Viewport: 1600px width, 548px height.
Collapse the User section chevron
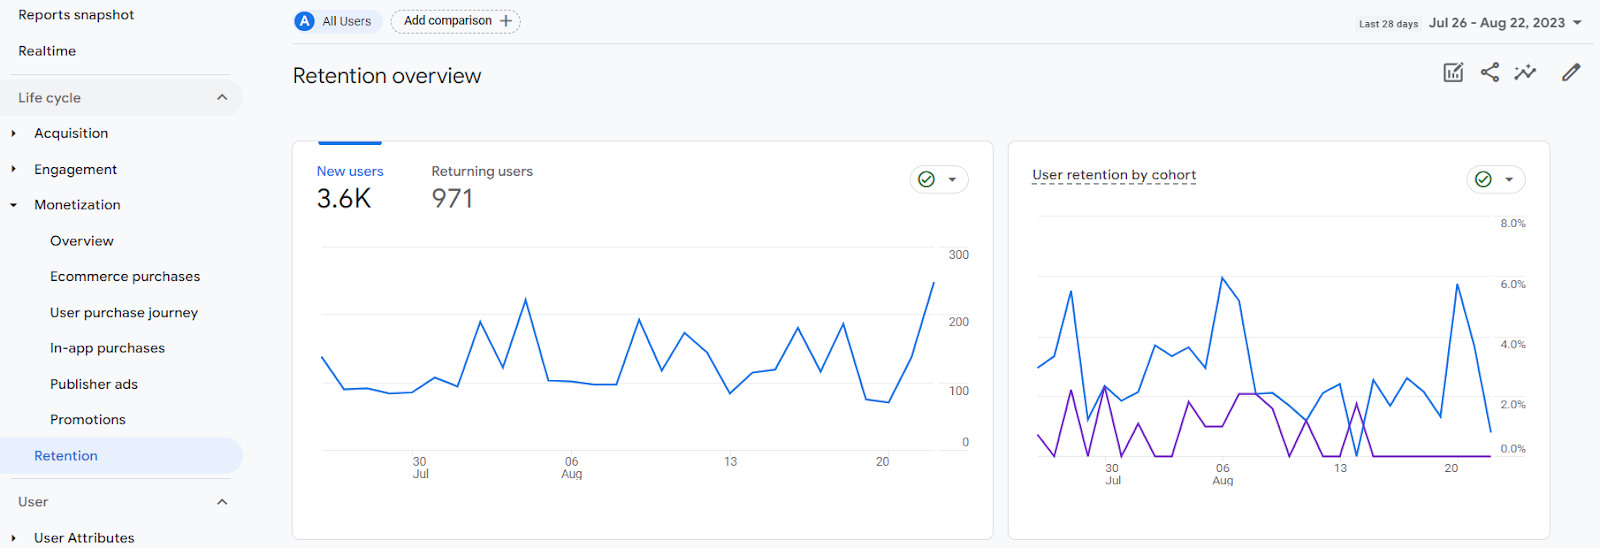tap(222, 502)
